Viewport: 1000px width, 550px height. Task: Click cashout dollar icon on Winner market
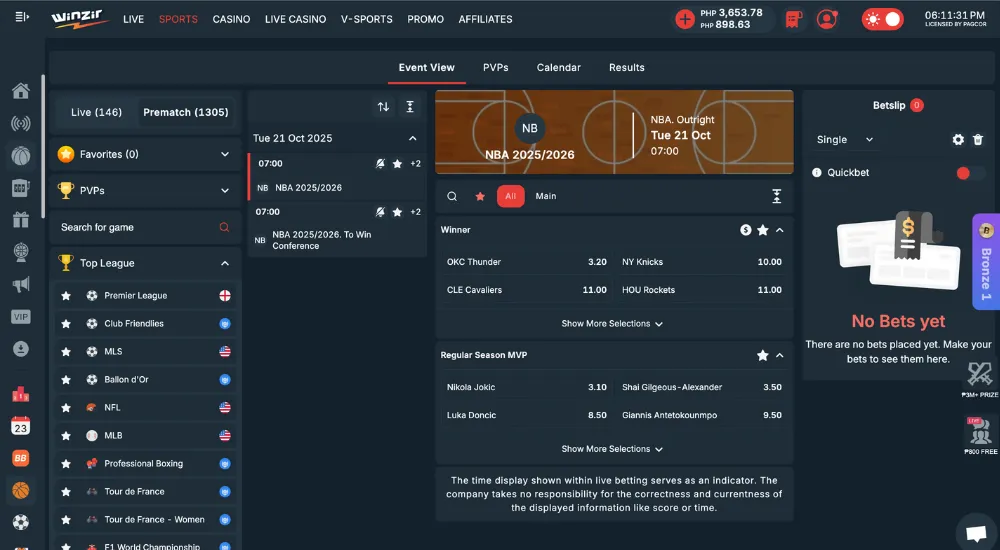(746, 230)
